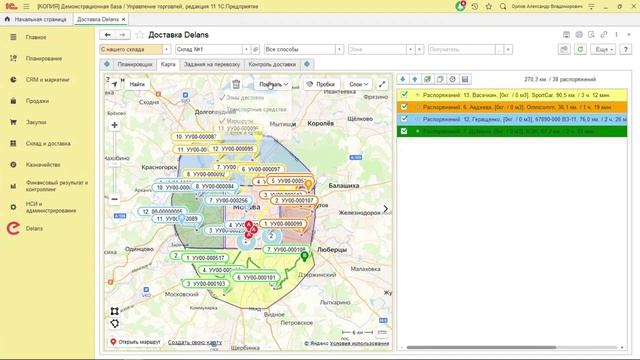This screenshot has height=360, width=640.
Task: Open Условия использования link
Action: [x=359, y=343]
